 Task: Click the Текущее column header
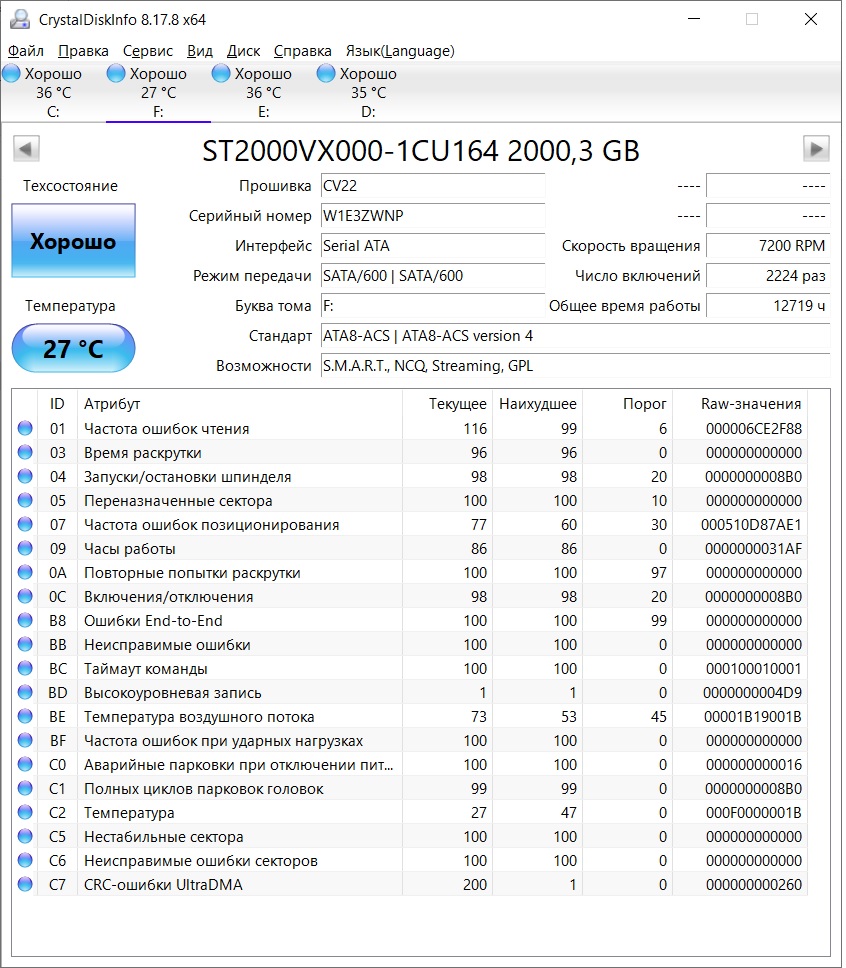click(447, 404)
